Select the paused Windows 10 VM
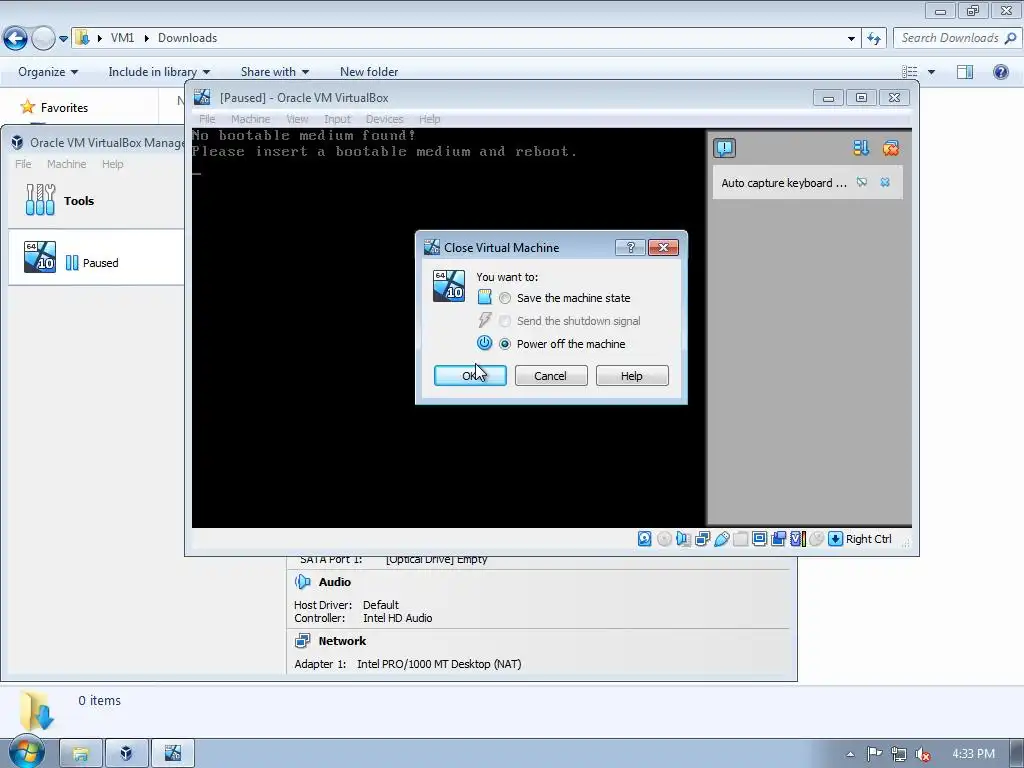1024x768 pixels. [96, 257]
